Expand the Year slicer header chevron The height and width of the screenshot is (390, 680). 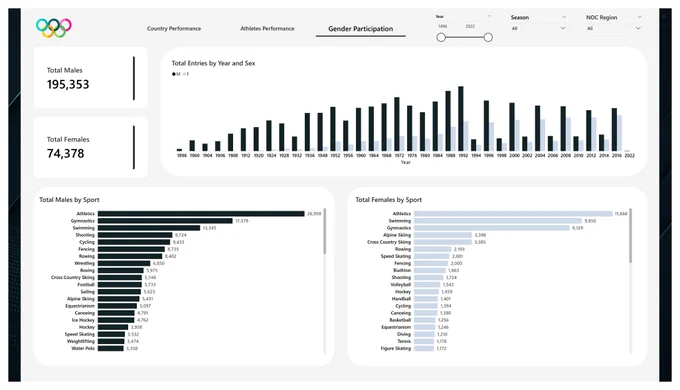489,16
